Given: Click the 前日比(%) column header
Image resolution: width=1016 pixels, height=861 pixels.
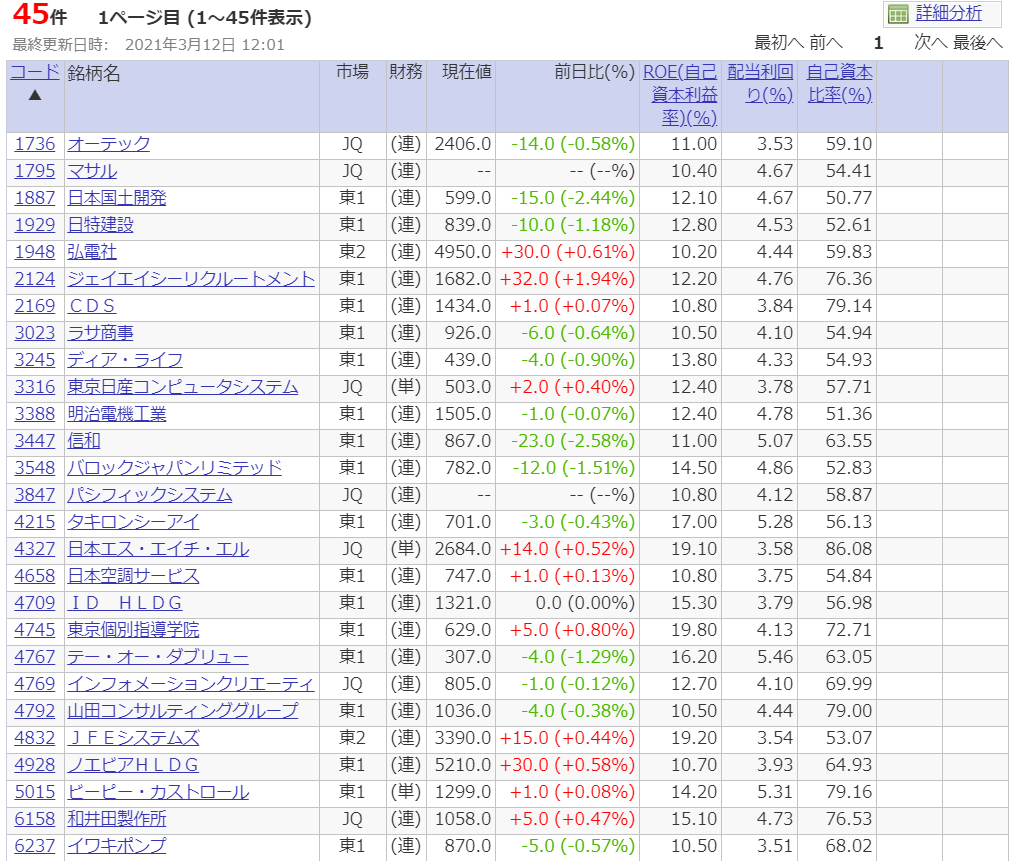Looking at the screenshot, I should tap(595, 72).
